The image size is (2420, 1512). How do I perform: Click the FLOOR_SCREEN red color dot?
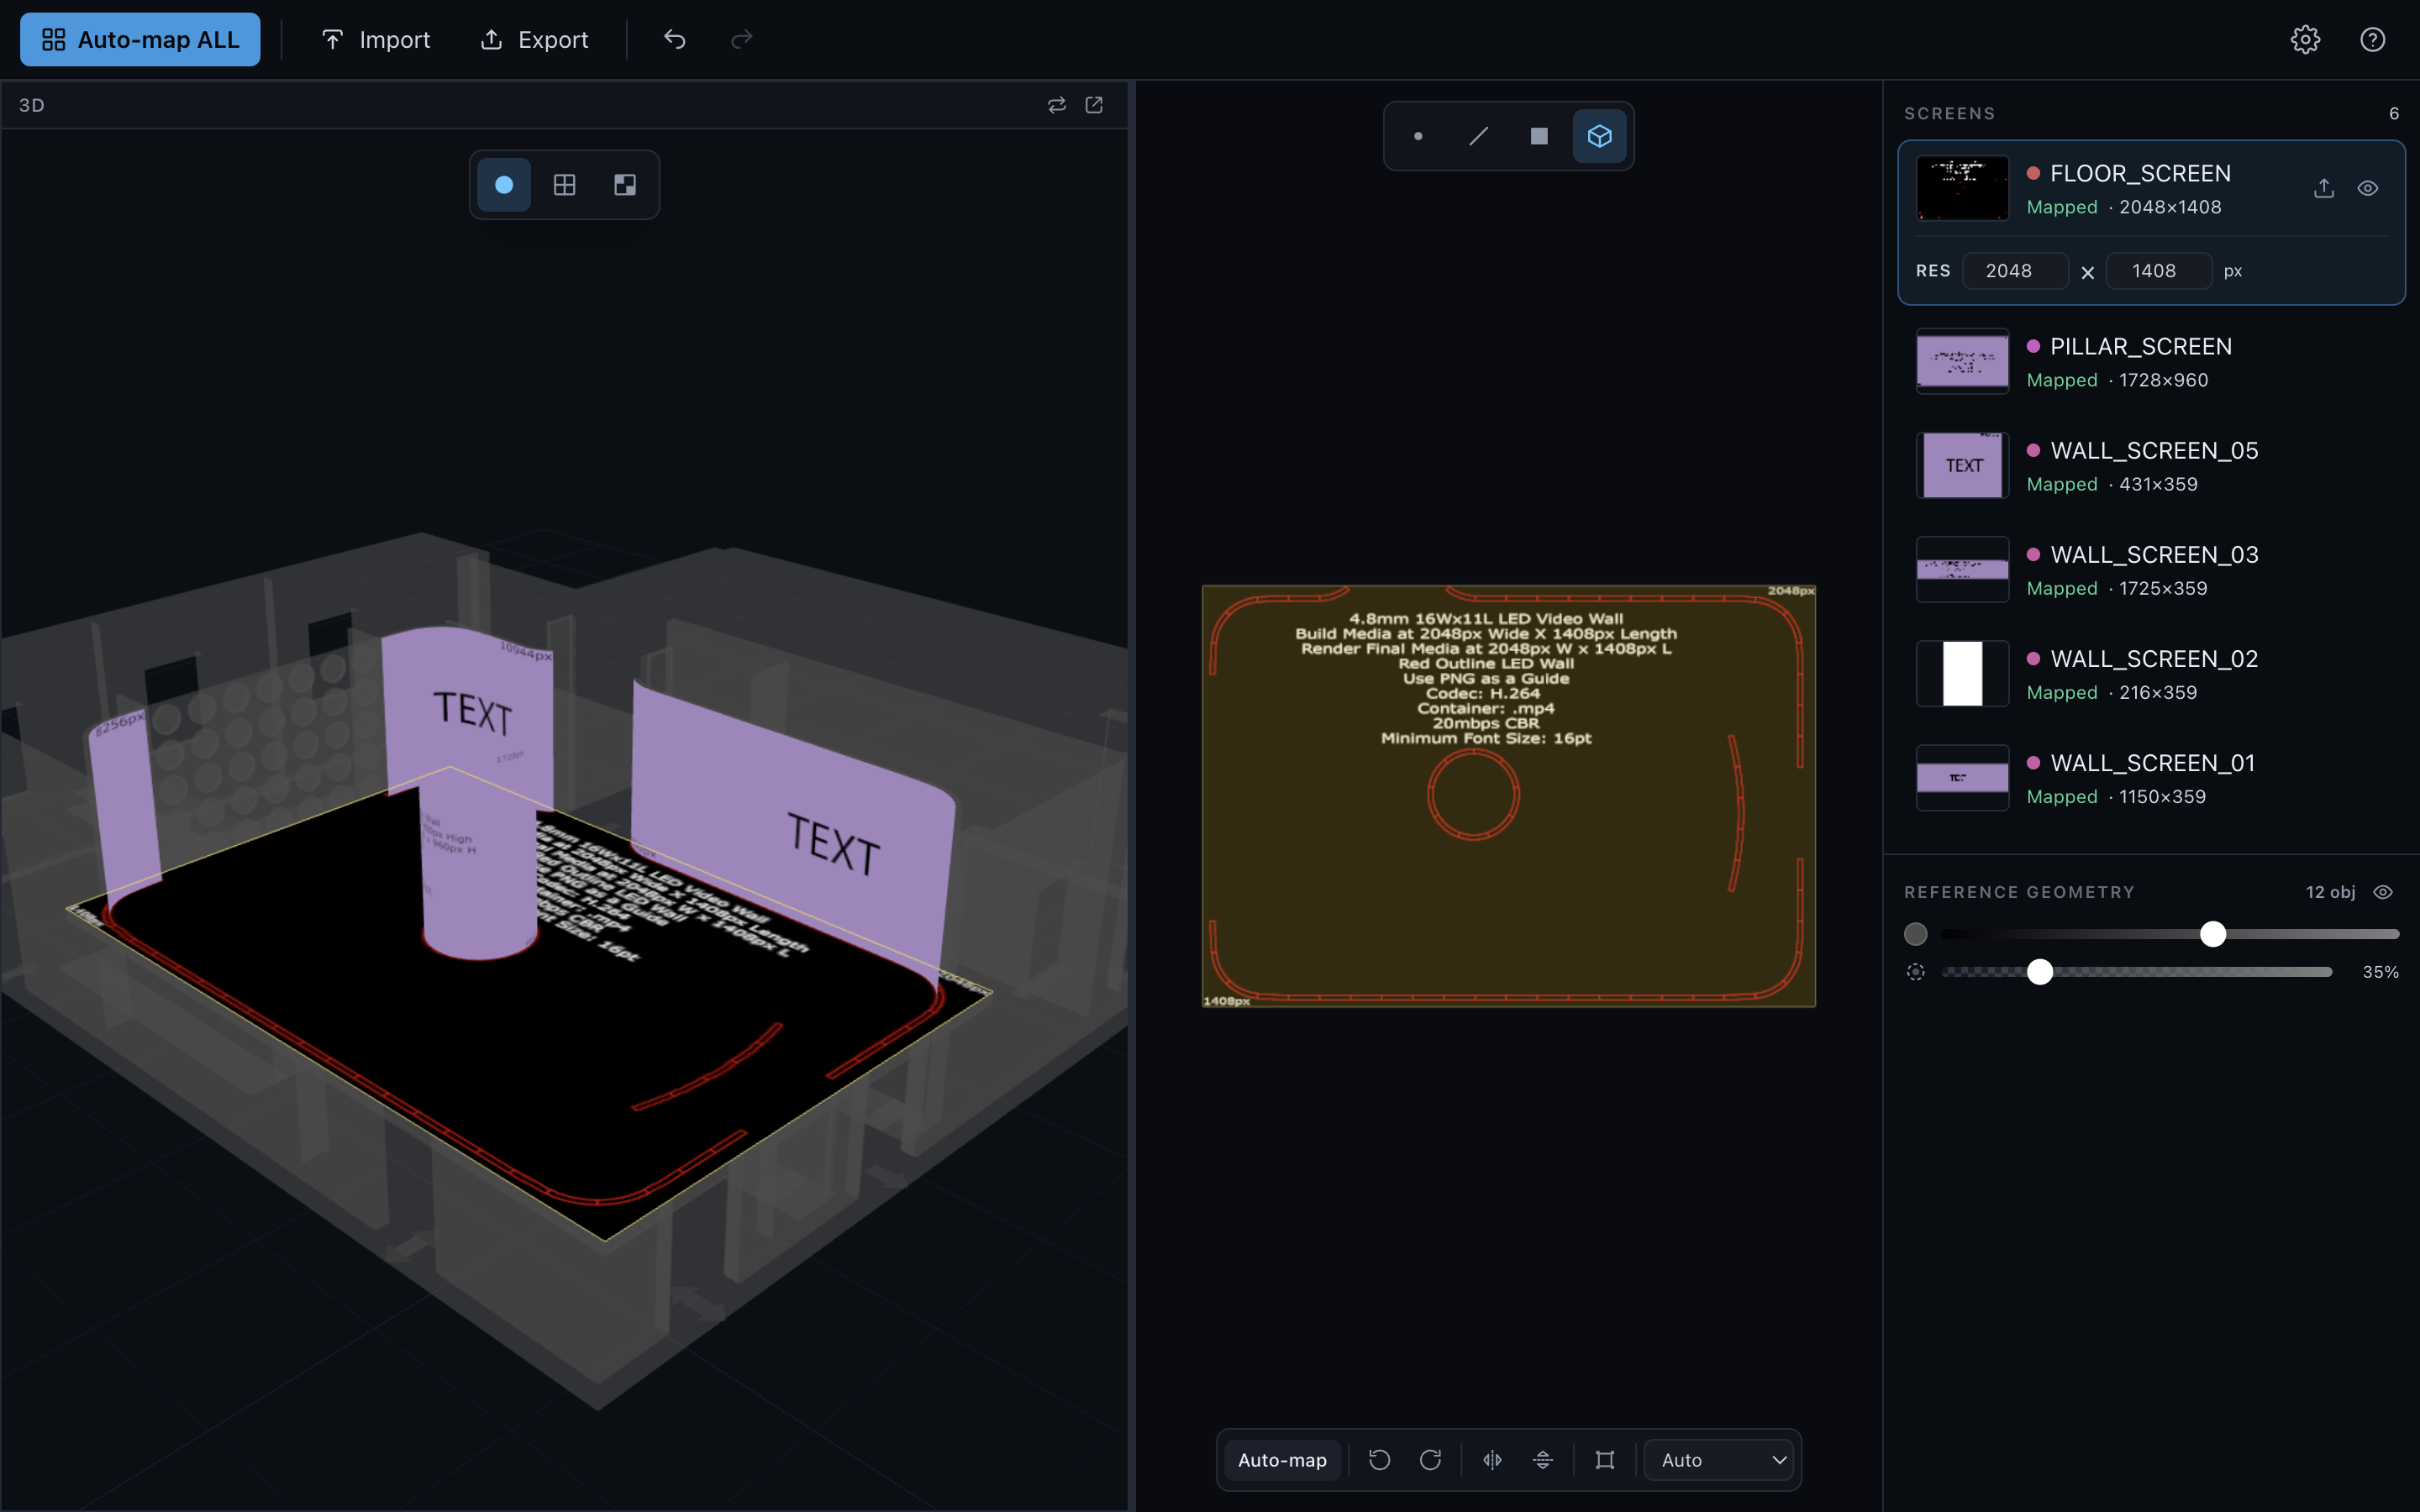(2033, 173)
